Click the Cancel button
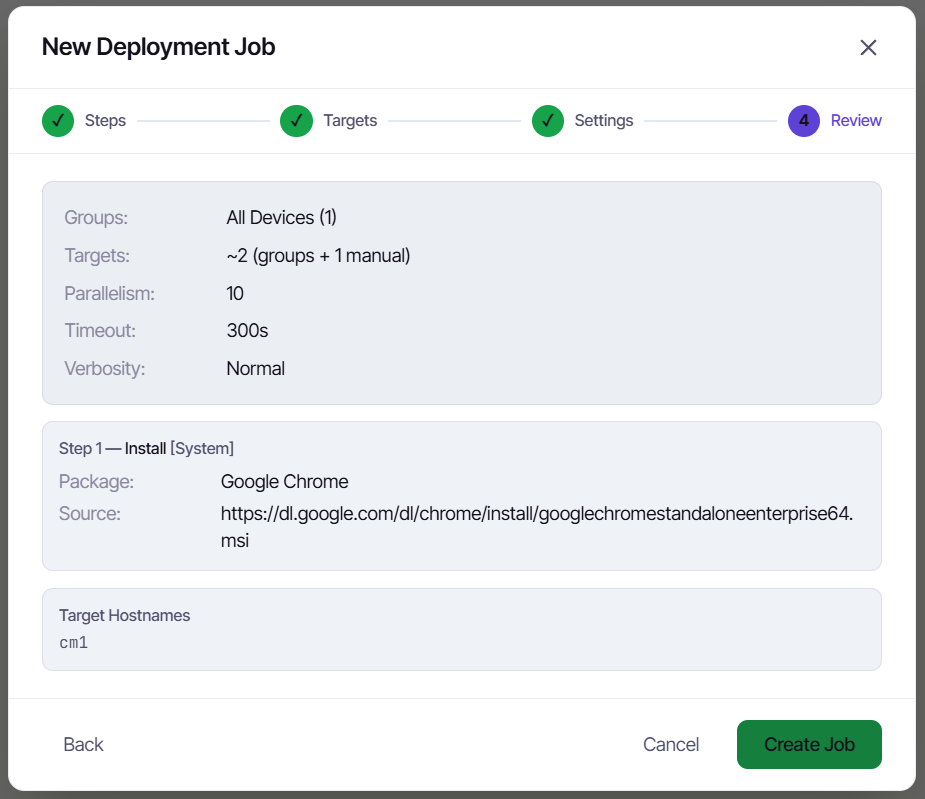 (x=671, y=744)
